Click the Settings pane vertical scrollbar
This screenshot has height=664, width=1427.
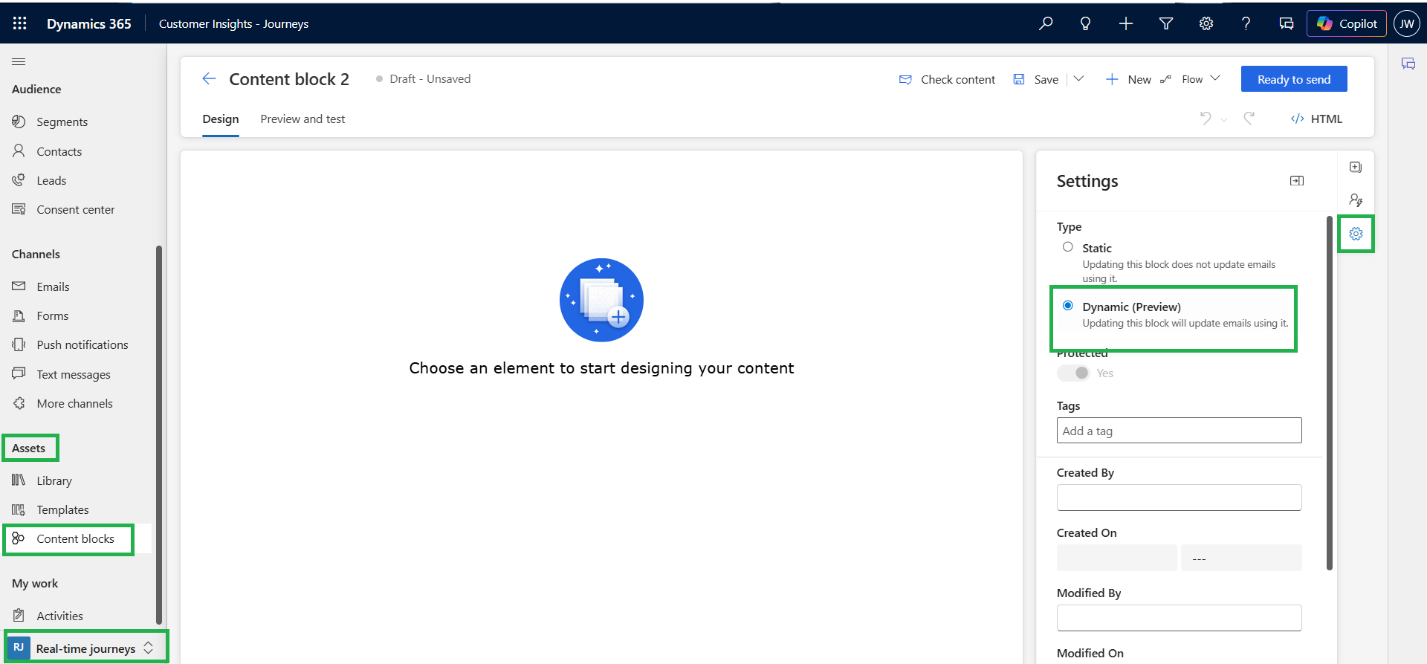point(1329,393)
